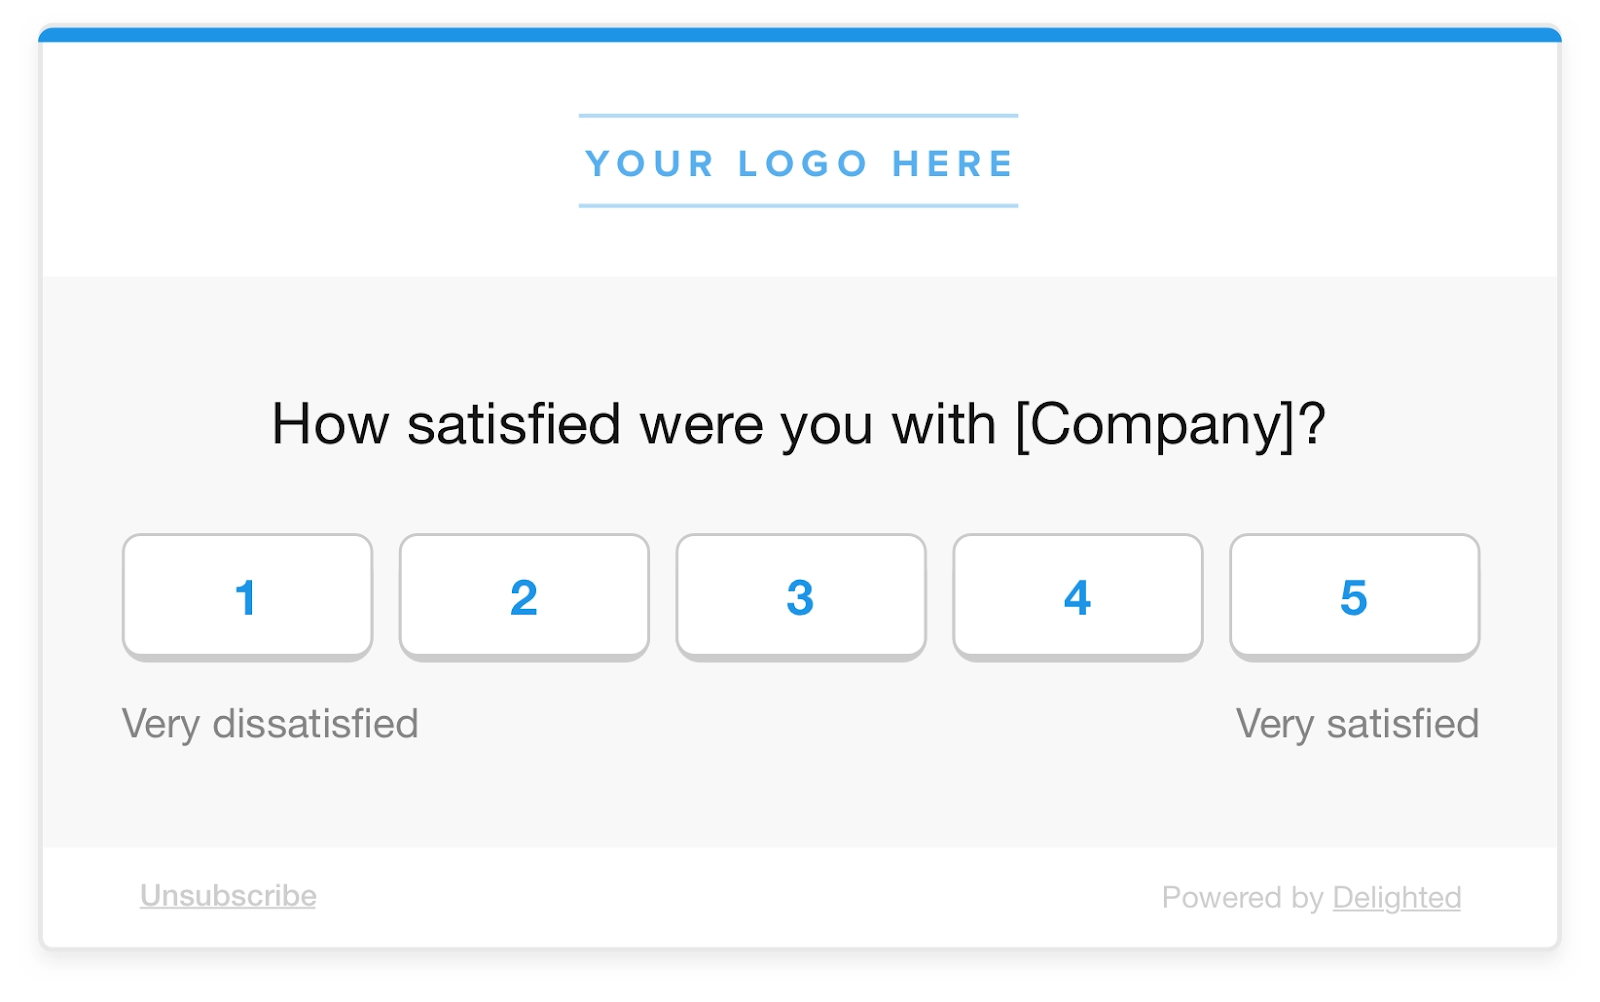1600x1002 pixels.
Task: Click the YOUR LOGO HERE placeholder
Action: [799, 163]
